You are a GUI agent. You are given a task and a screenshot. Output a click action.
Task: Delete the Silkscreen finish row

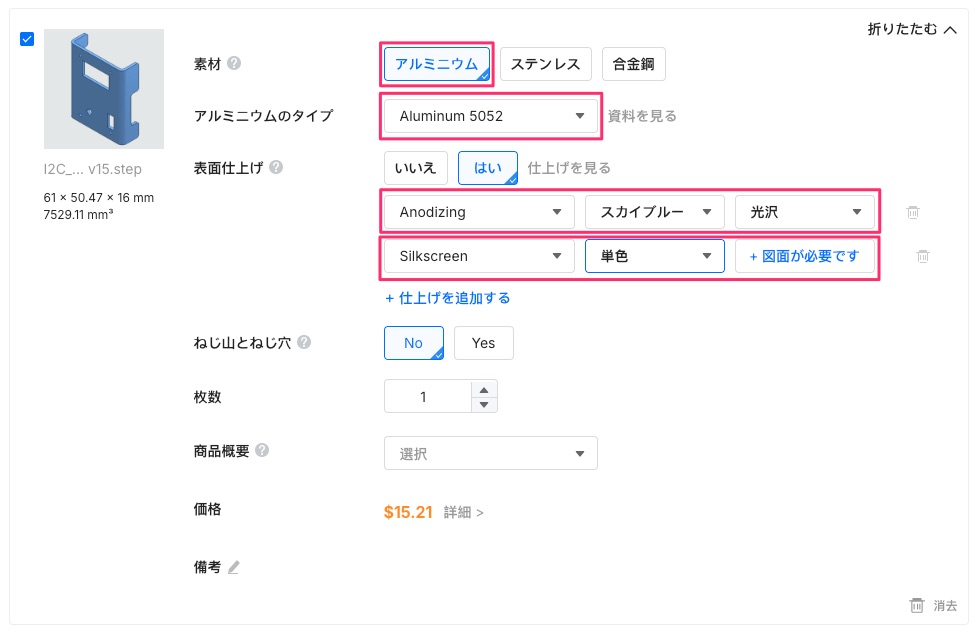[x=923, y=256]
